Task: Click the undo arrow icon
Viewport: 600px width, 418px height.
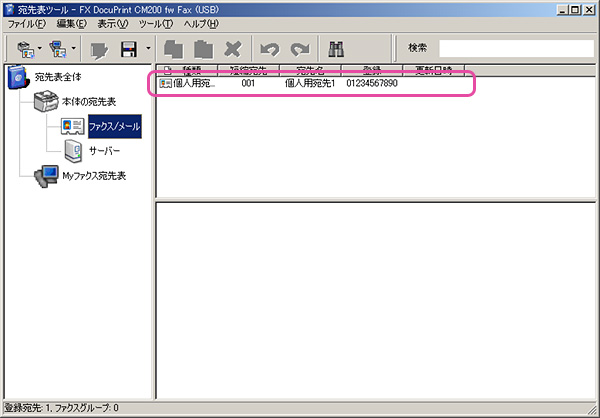Action: coord(267,48)
